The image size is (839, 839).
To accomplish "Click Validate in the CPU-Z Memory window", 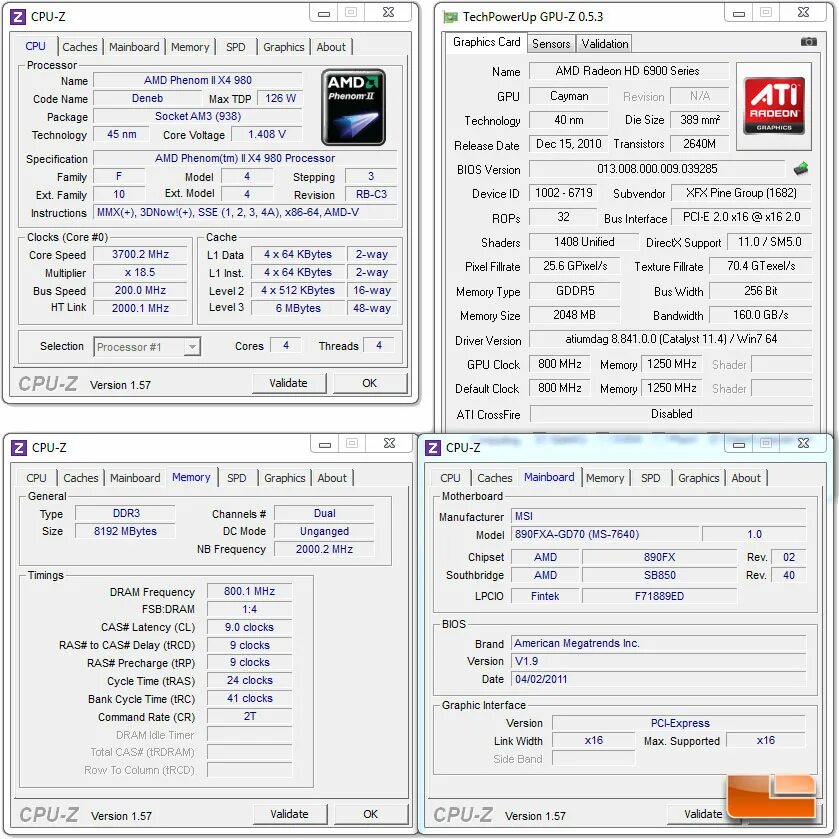I will tap(289, 814).
